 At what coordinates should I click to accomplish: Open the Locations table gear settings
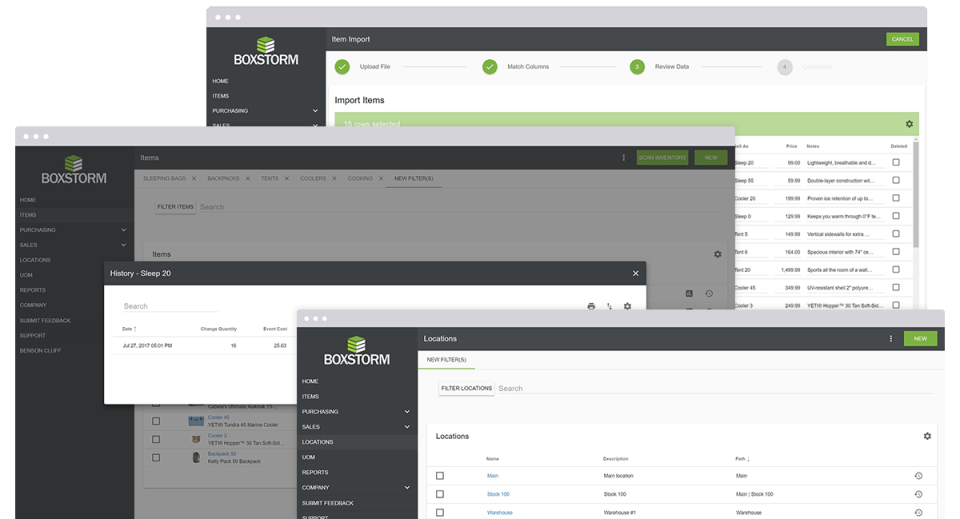[927, 436]
